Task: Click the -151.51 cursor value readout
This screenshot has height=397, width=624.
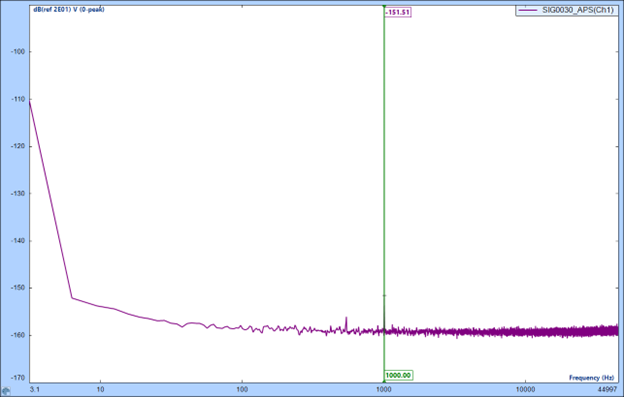Action: (x=398, y=12)
